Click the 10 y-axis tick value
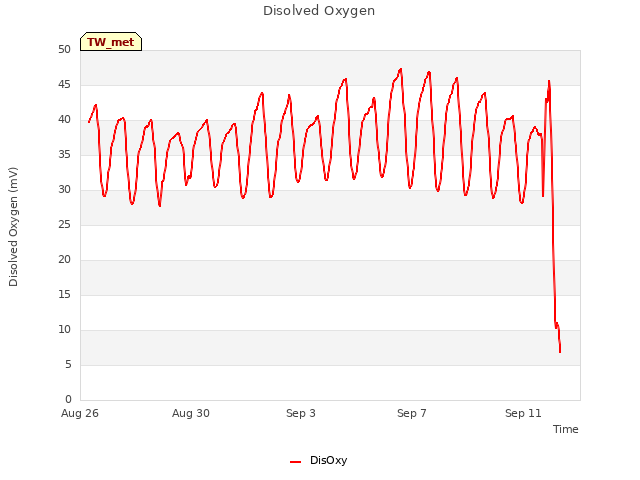The width and height of the screenshot is (640, 480). (x=64, y=330)
